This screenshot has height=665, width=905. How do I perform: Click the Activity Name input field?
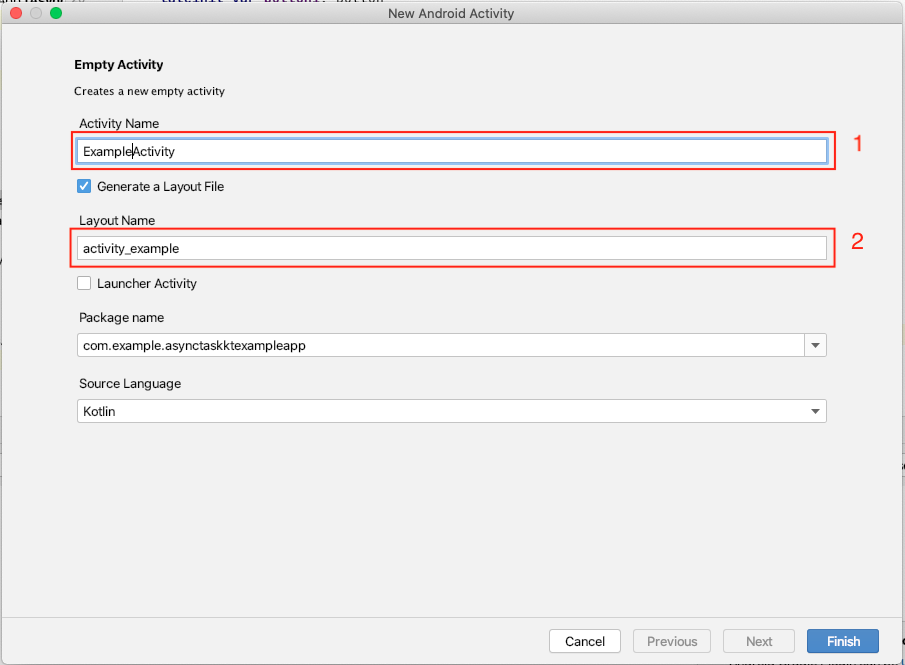click(x=452, y=151)
